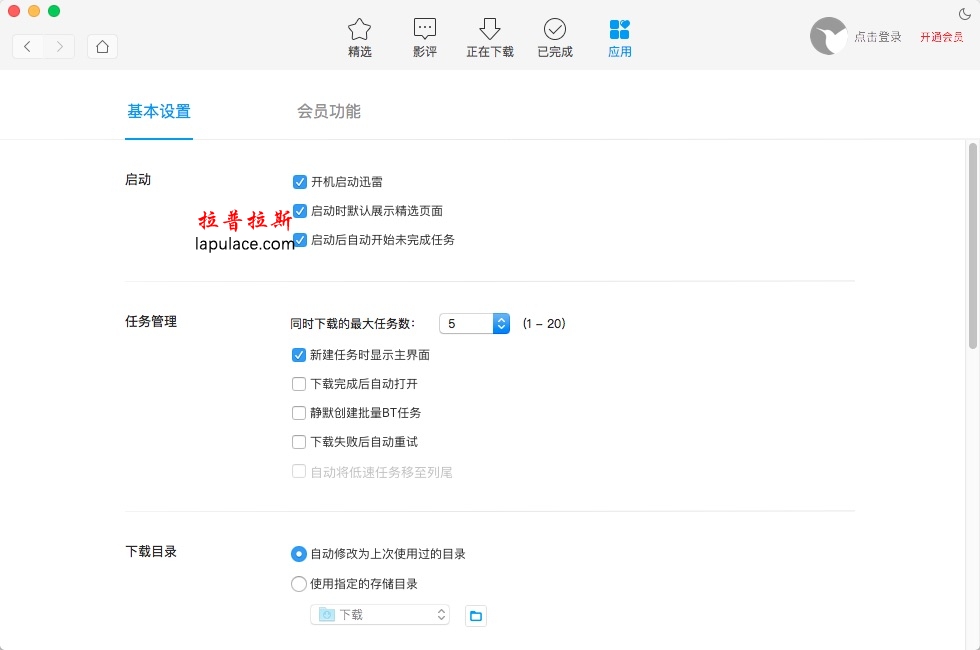
Task: Click the 开通会员 link
Action: (x=941, y=37)
